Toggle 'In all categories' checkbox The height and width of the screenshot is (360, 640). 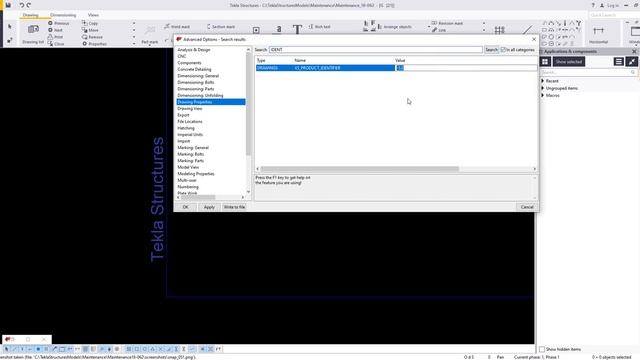point(503,50)
